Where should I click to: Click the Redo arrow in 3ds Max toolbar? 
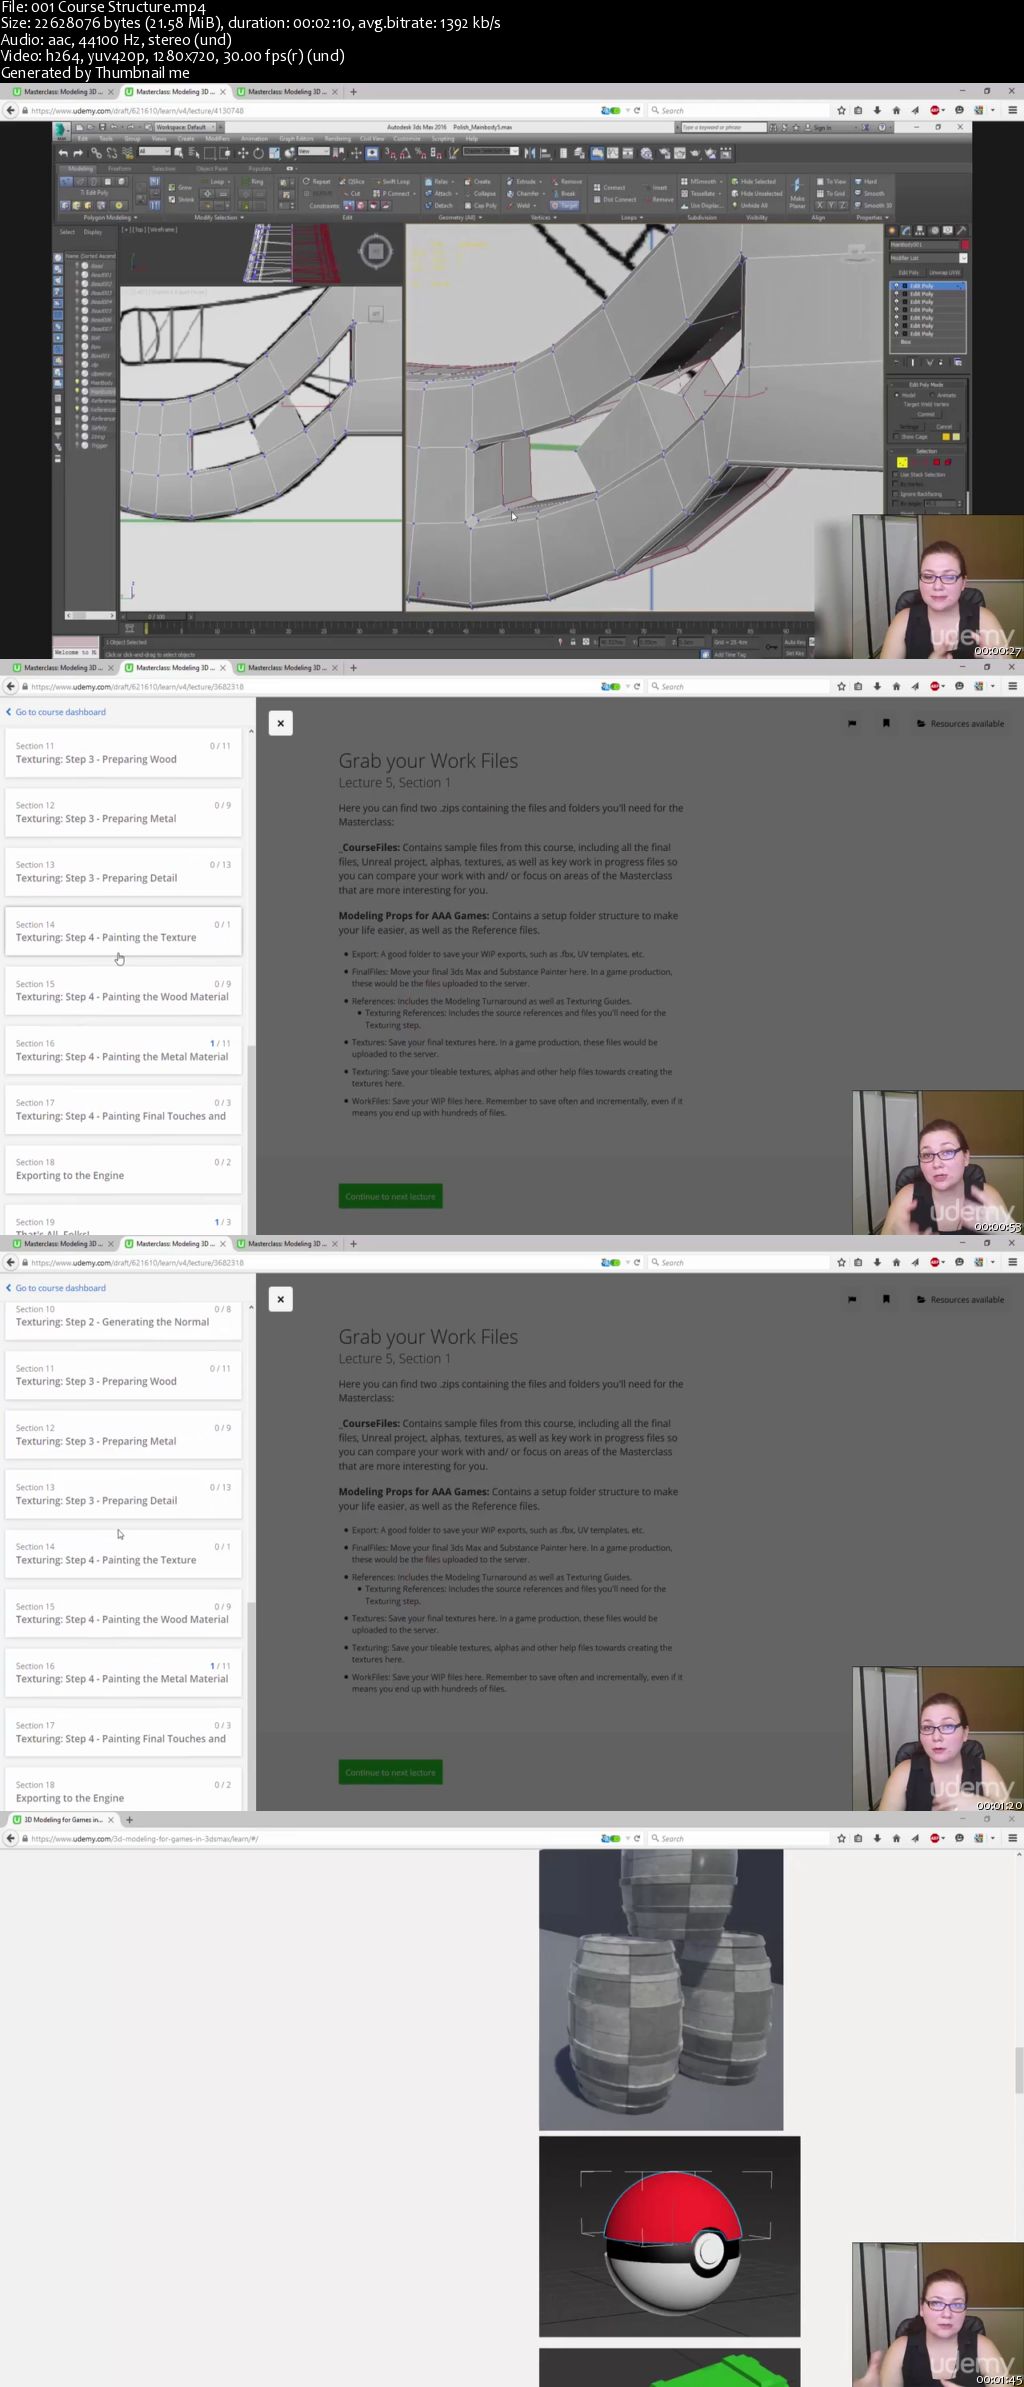(x=77, y=153)
